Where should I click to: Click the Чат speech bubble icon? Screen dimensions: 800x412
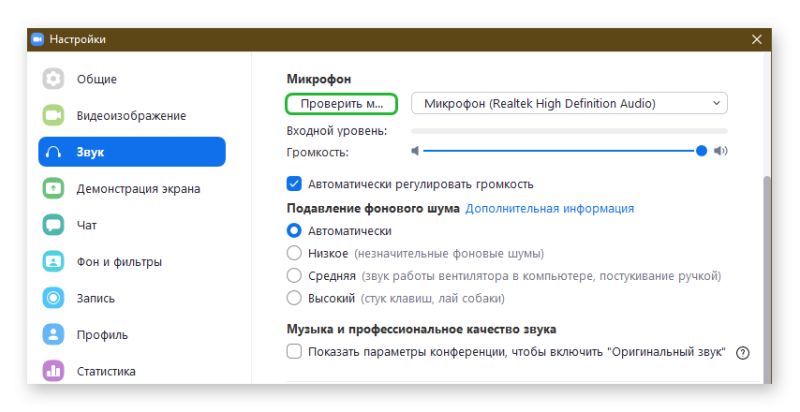click(53, 225)
